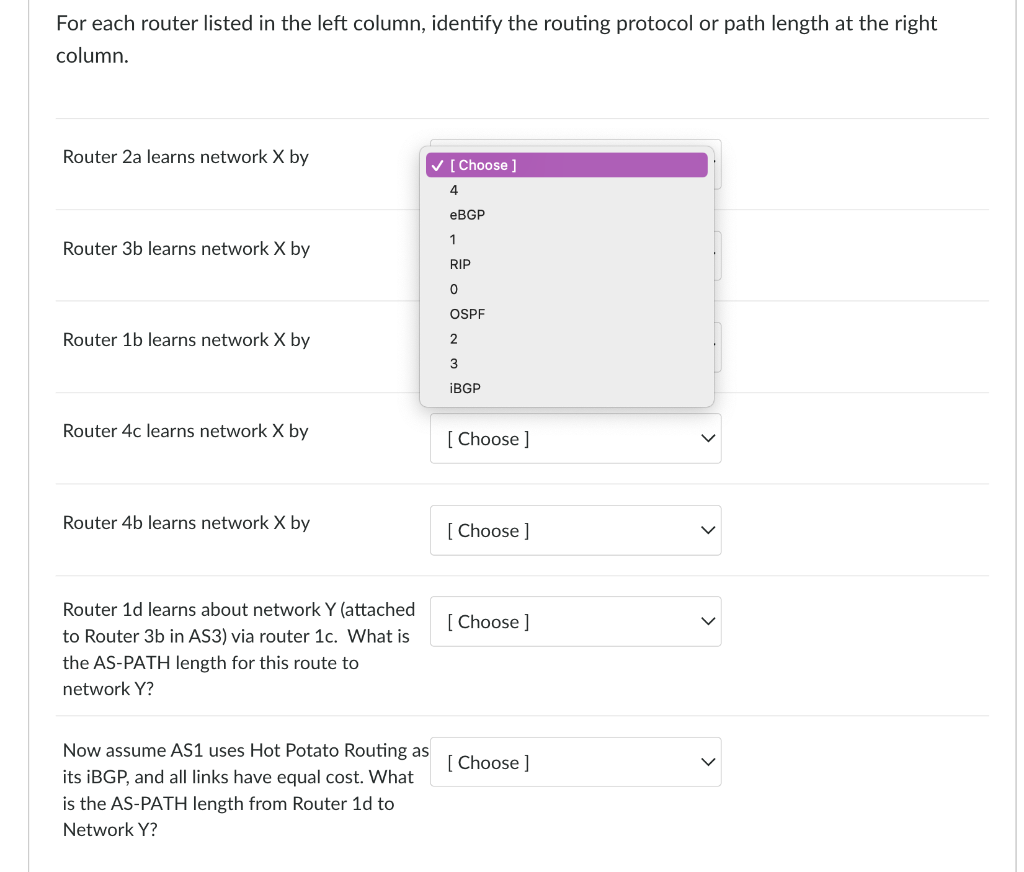Image resolution: width=1024 pixels, height=872 pixels.
Task: Pick OSPF from the open dropdown
Action: [566, 314]
